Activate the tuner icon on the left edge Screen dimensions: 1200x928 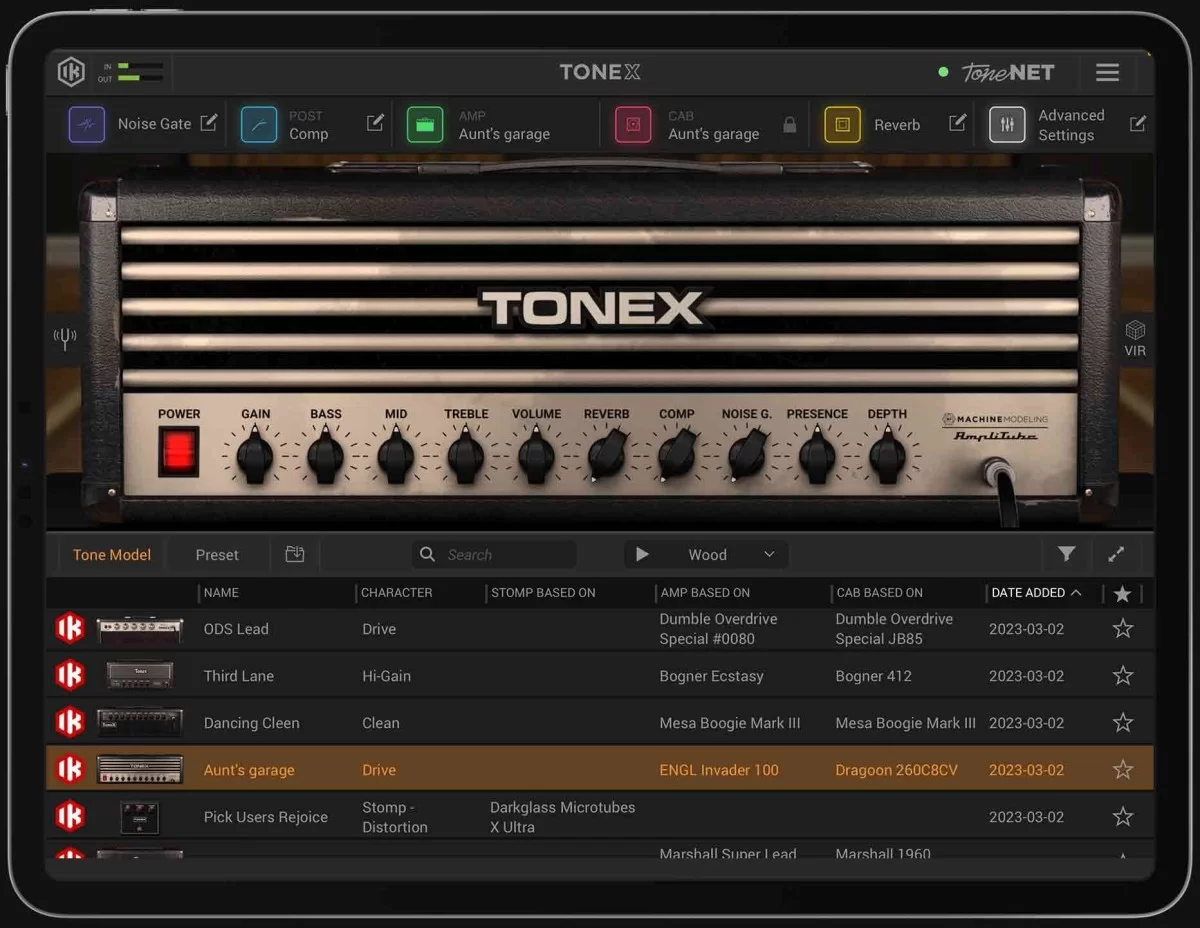pos(64,338)
